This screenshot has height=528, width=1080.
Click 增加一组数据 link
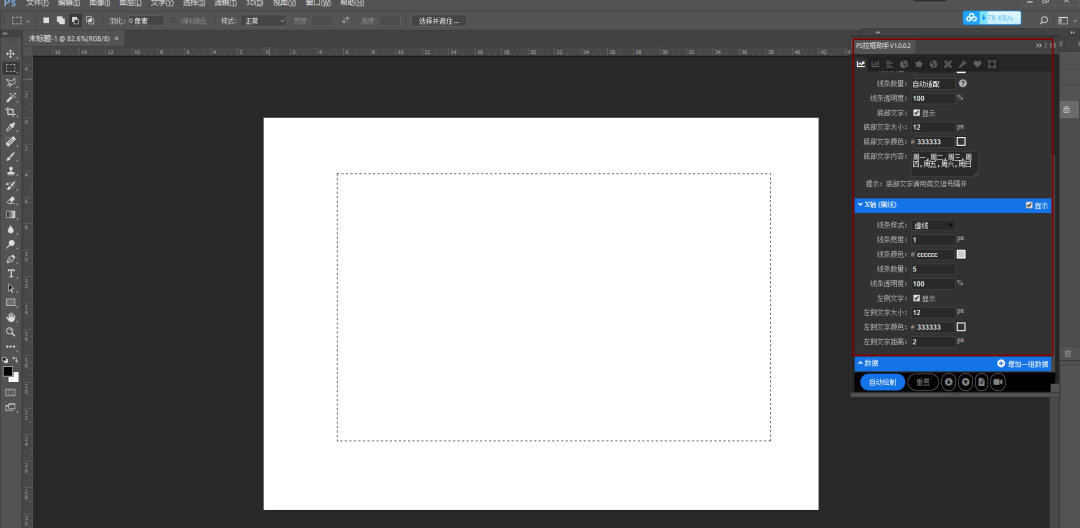1022,363
